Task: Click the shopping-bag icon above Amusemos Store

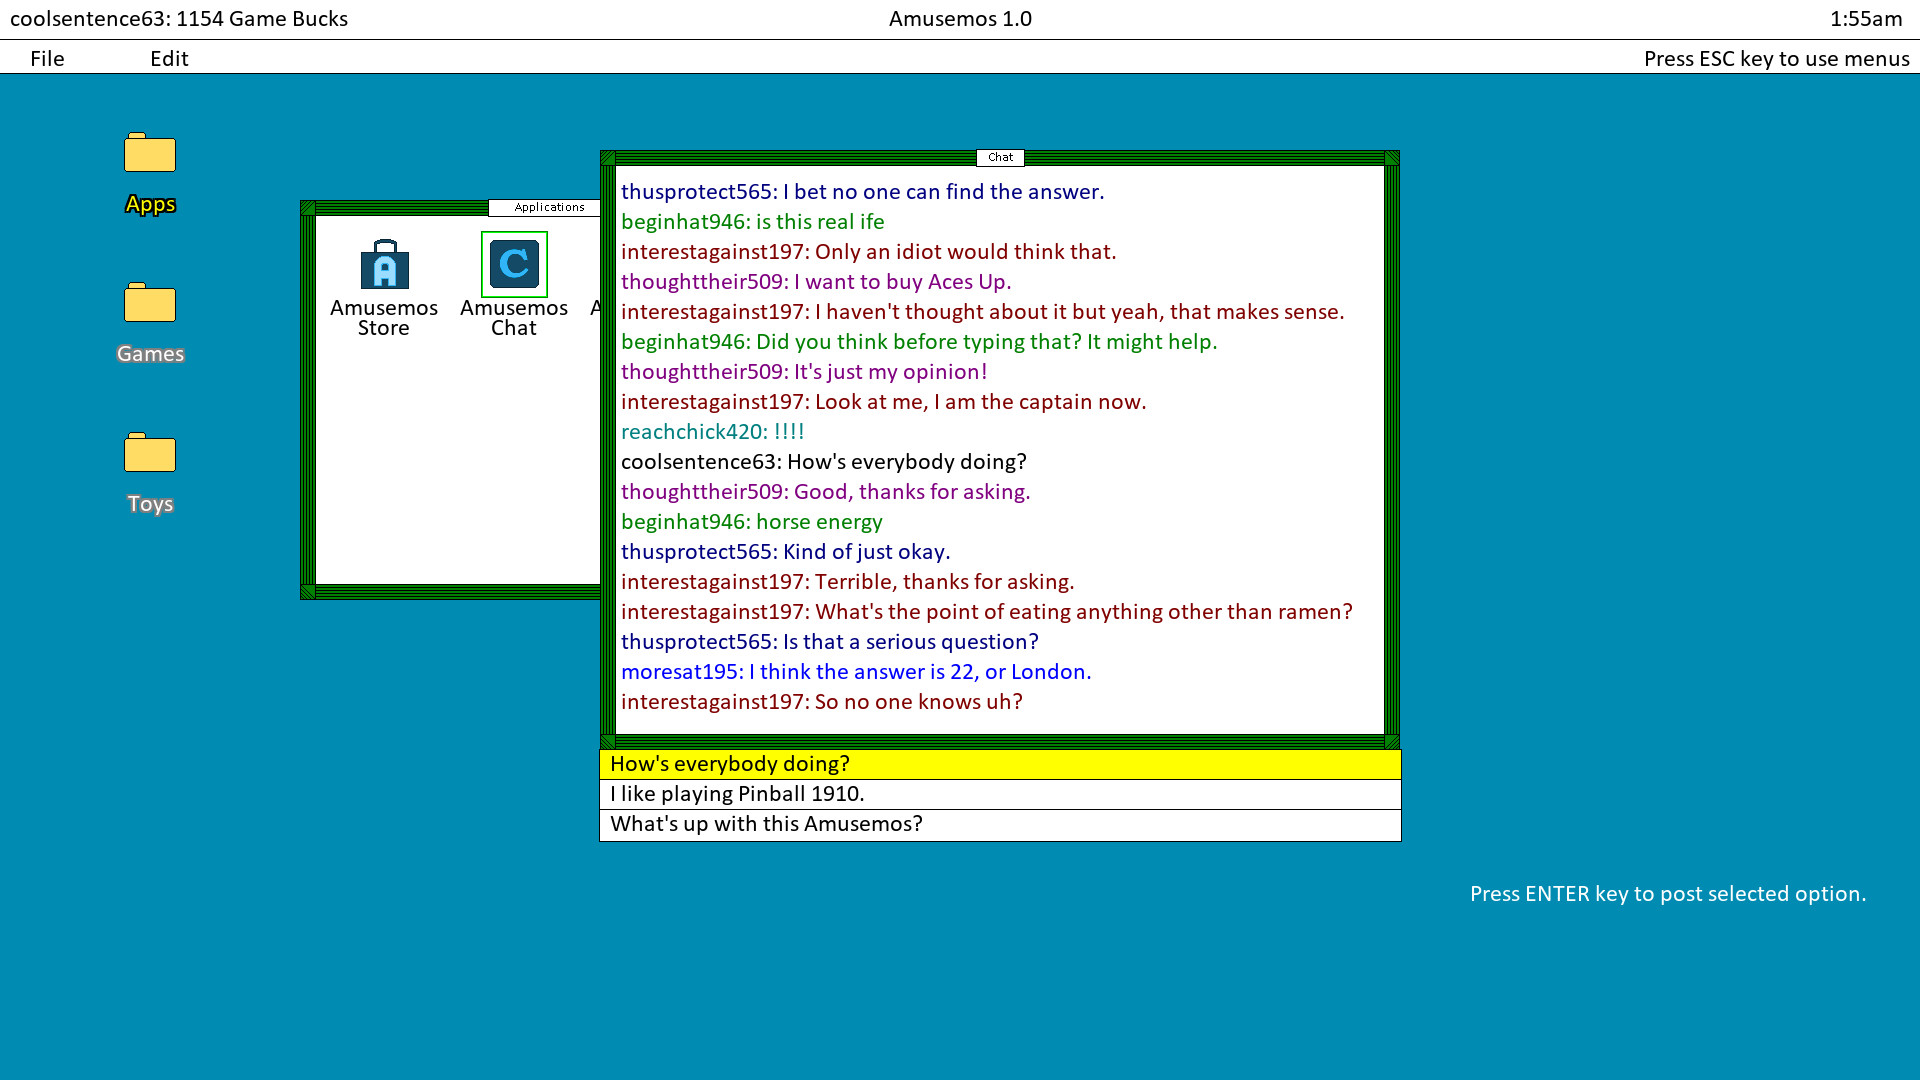Action: 383,263
